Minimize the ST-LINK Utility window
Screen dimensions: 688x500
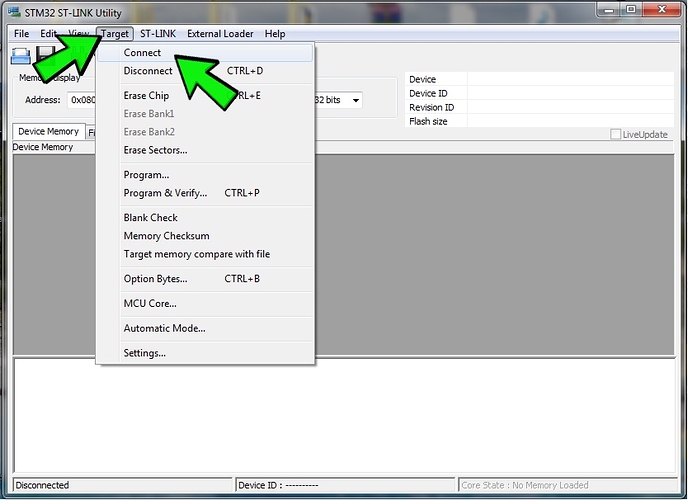[x=609, y=10]
